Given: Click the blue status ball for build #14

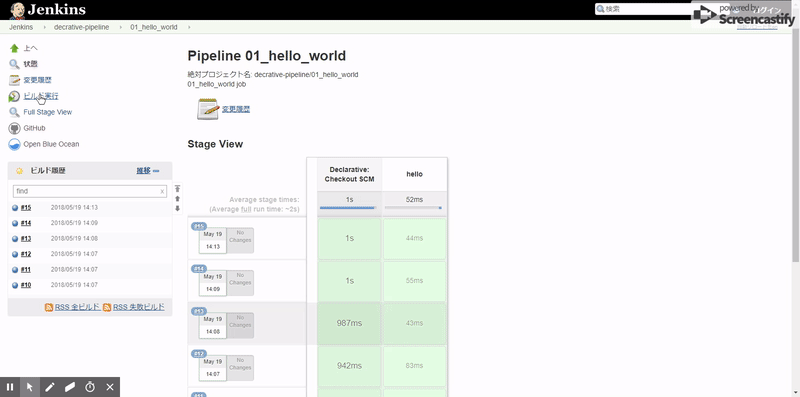Looking at the screenshot, I should (x=15, y=224).
